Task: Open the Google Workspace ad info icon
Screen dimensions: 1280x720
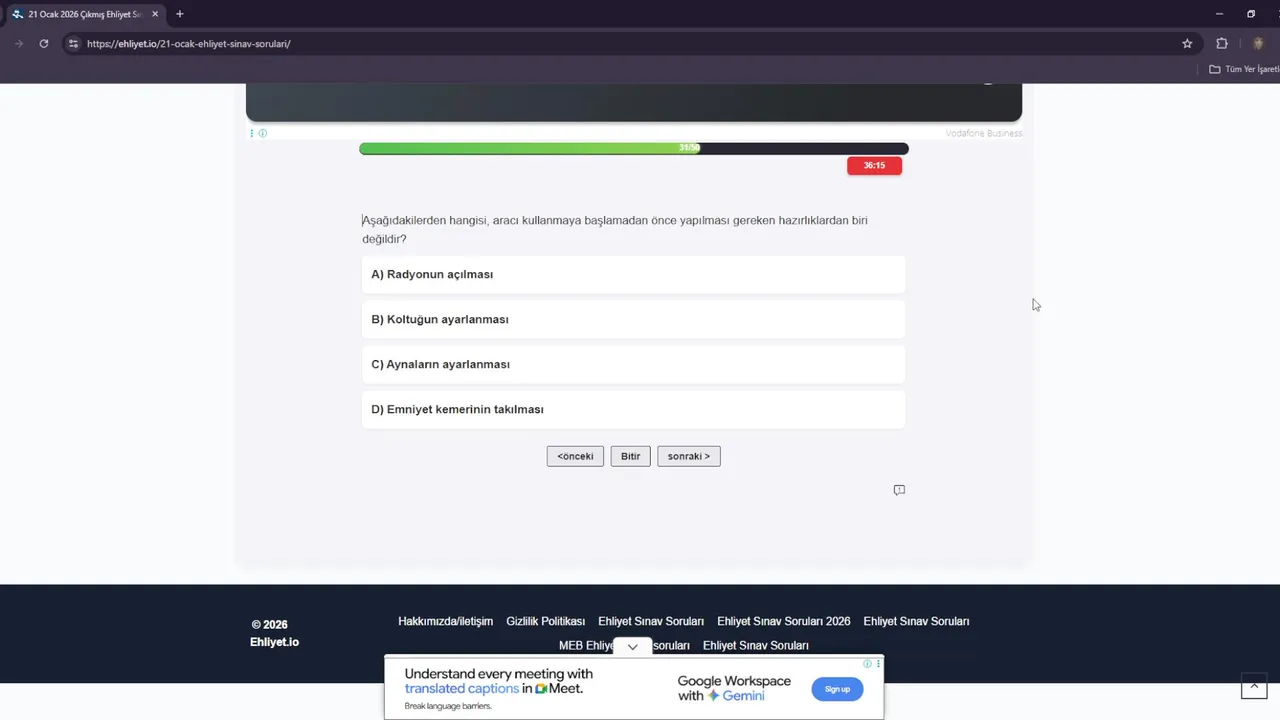Action: [x=868, y=663]
